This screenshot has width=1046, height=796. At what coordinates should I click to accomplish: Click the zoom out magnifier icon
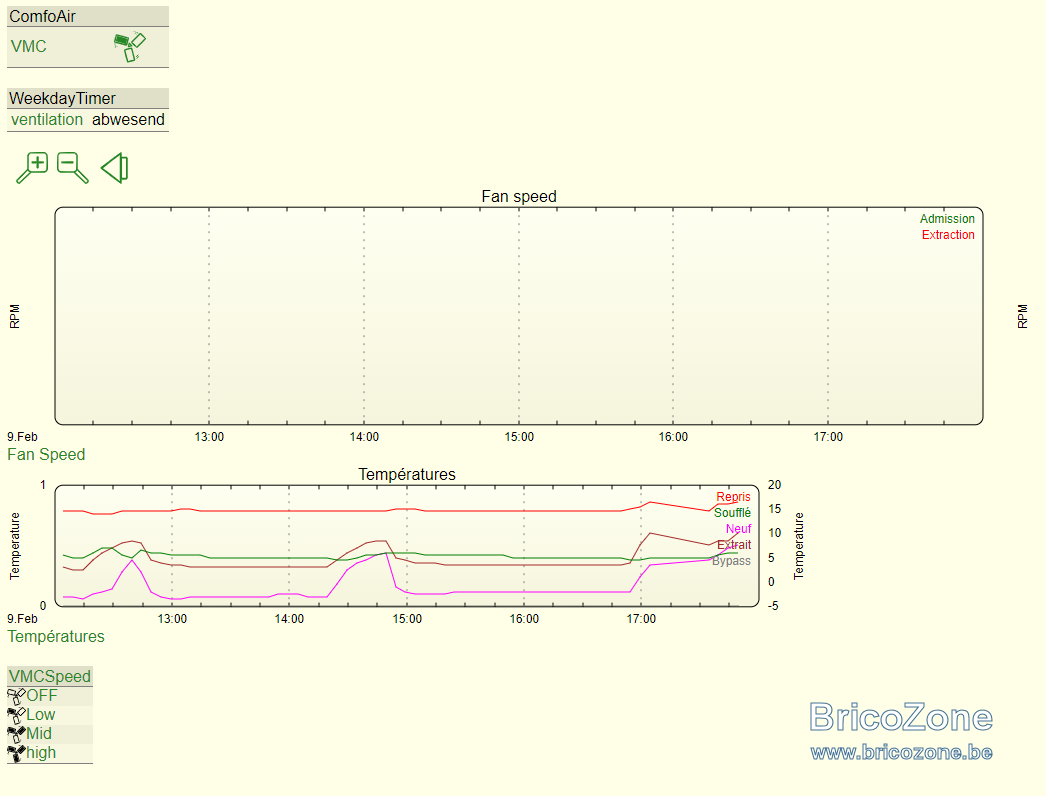pos(73,167)
